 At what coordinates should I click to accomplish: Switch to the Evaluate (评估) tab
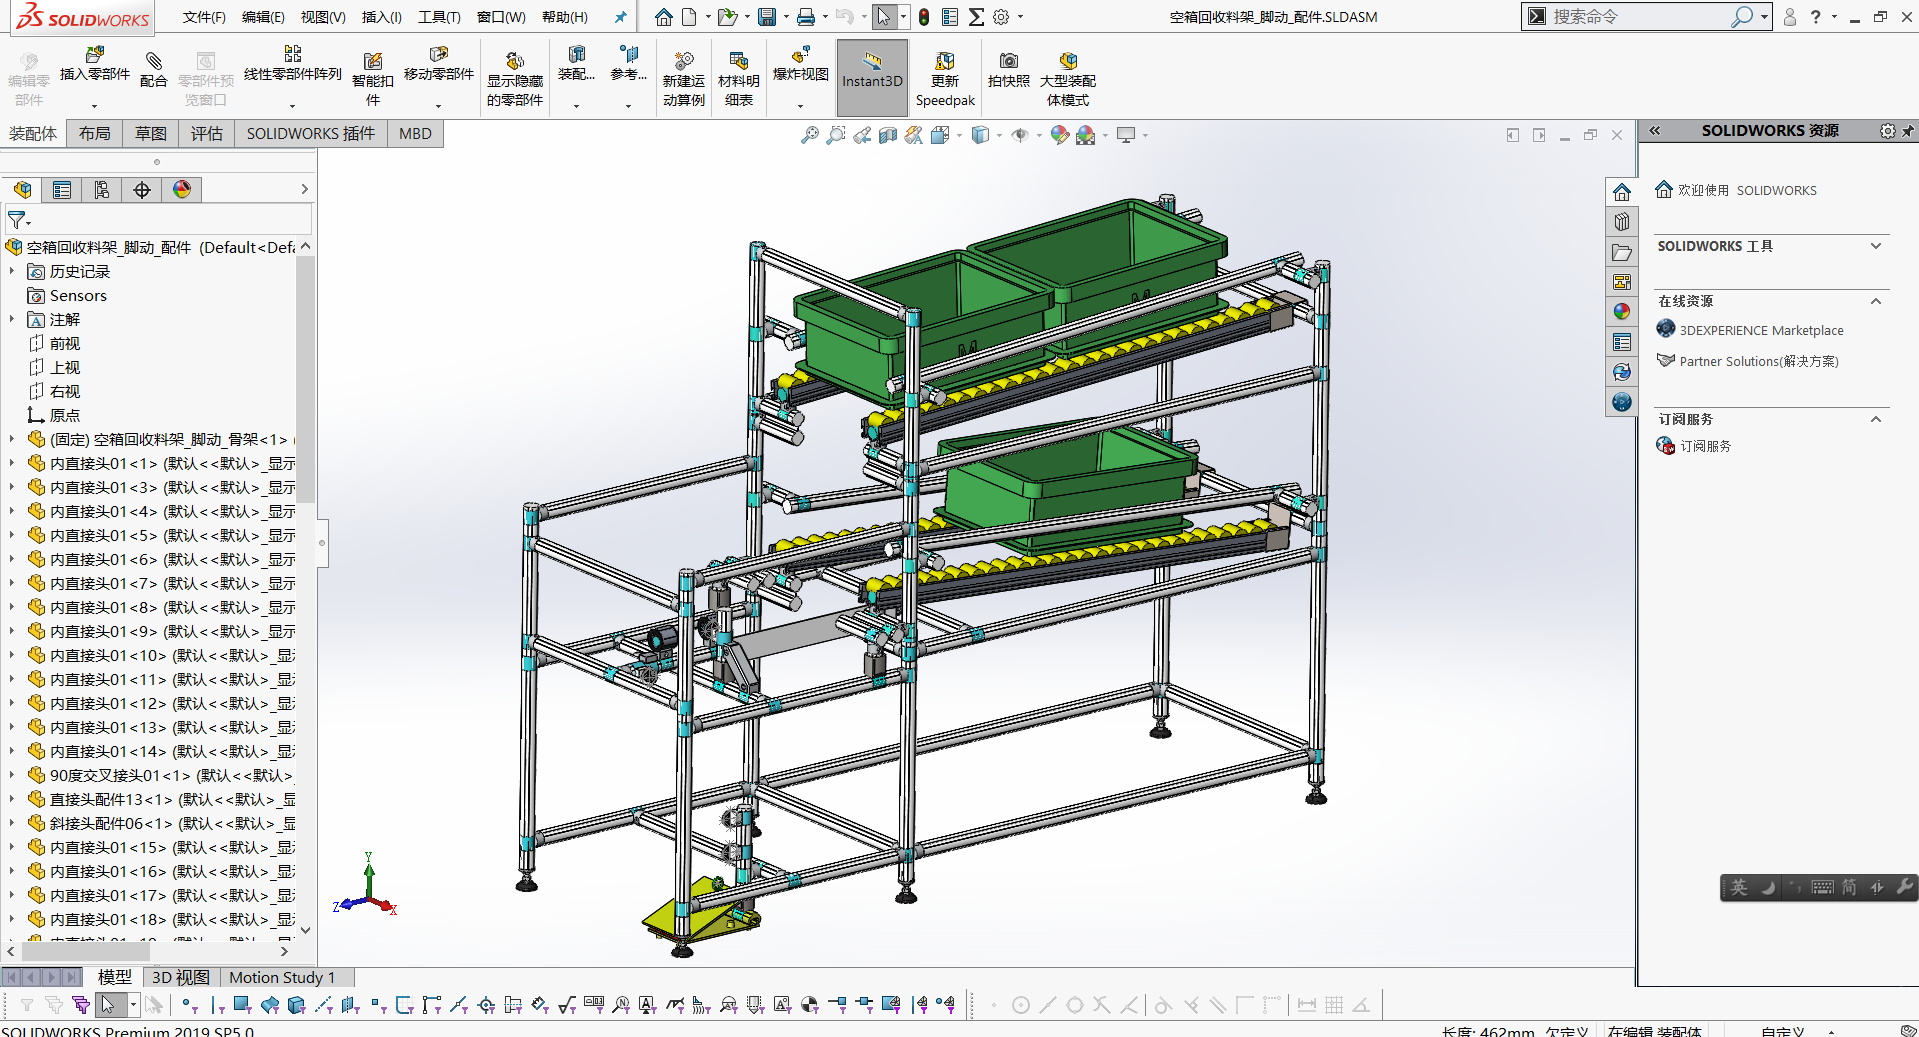pyautogui.click(x=207, y=134)
